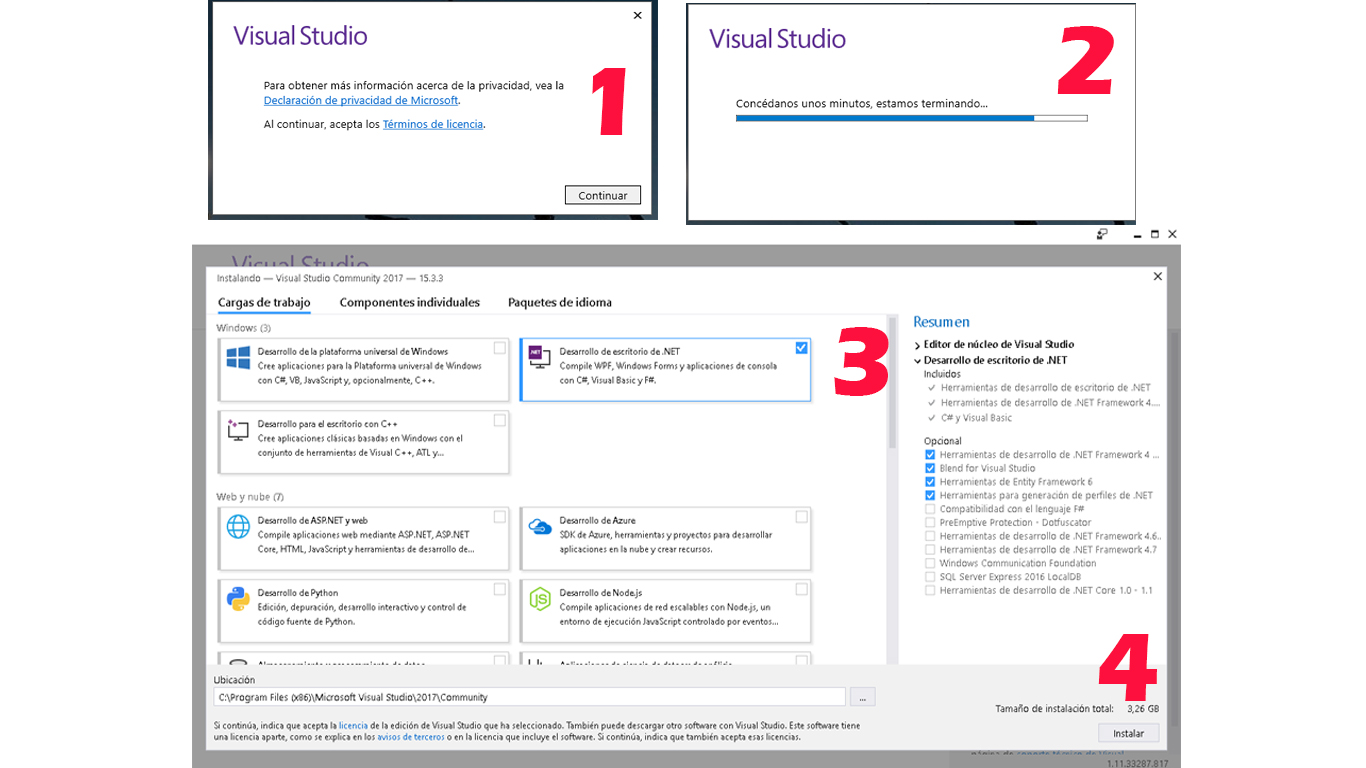
Task: Check the Desarrollo de Azure workload box
Action: click(801, 517)
